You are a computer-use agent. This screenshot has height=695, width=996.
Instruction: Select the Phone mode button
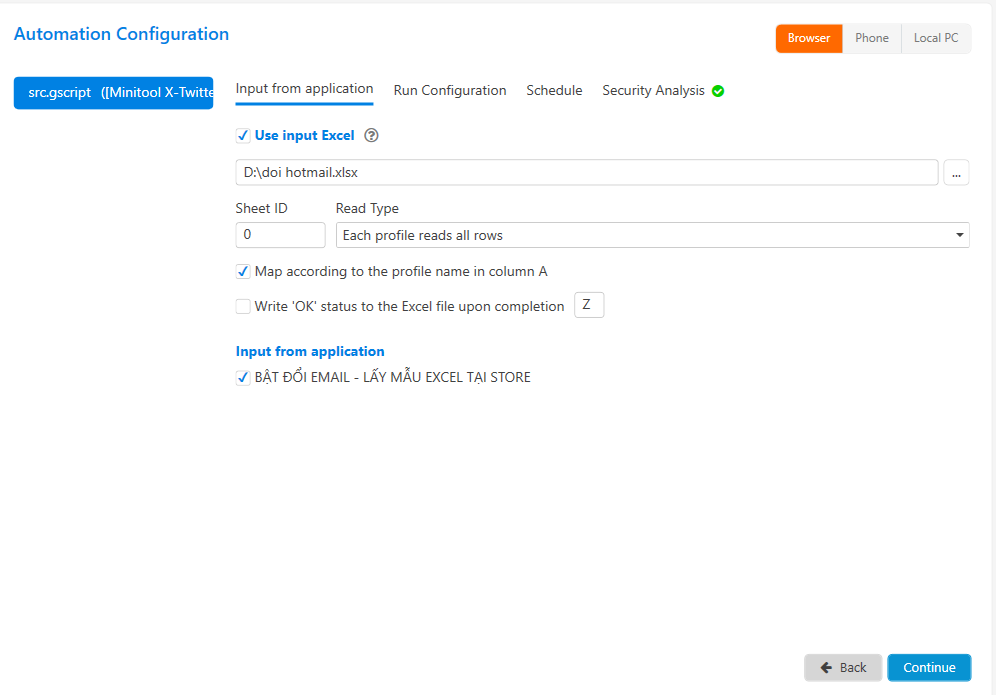click(871, 38)
